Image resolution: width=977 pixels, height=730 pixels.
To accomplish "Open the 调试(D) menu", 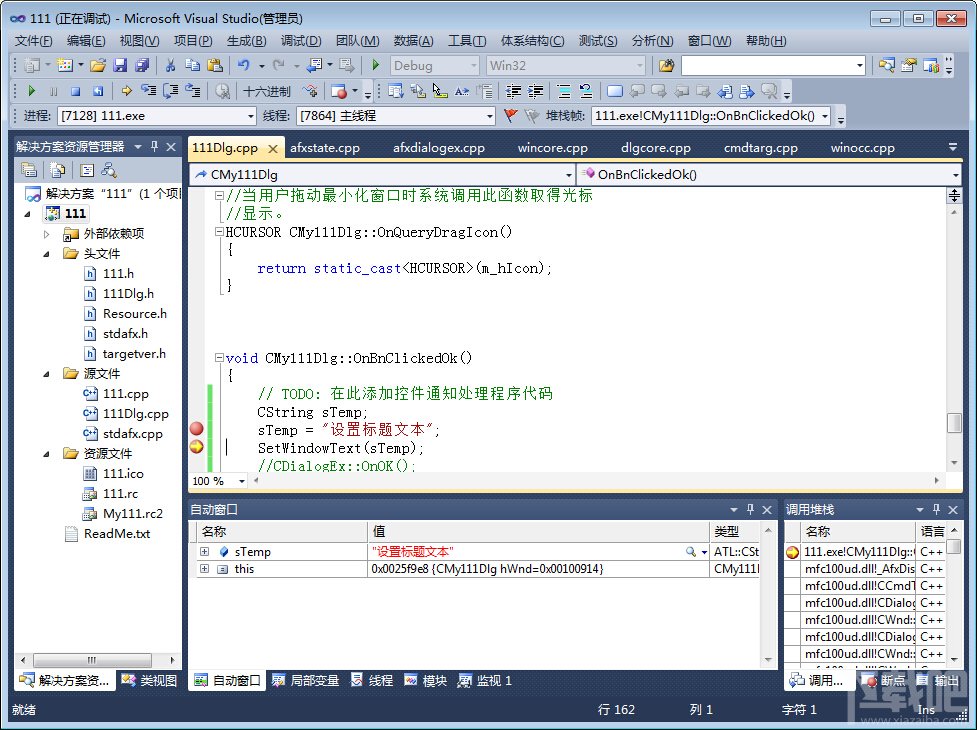I will pos(299,40).
